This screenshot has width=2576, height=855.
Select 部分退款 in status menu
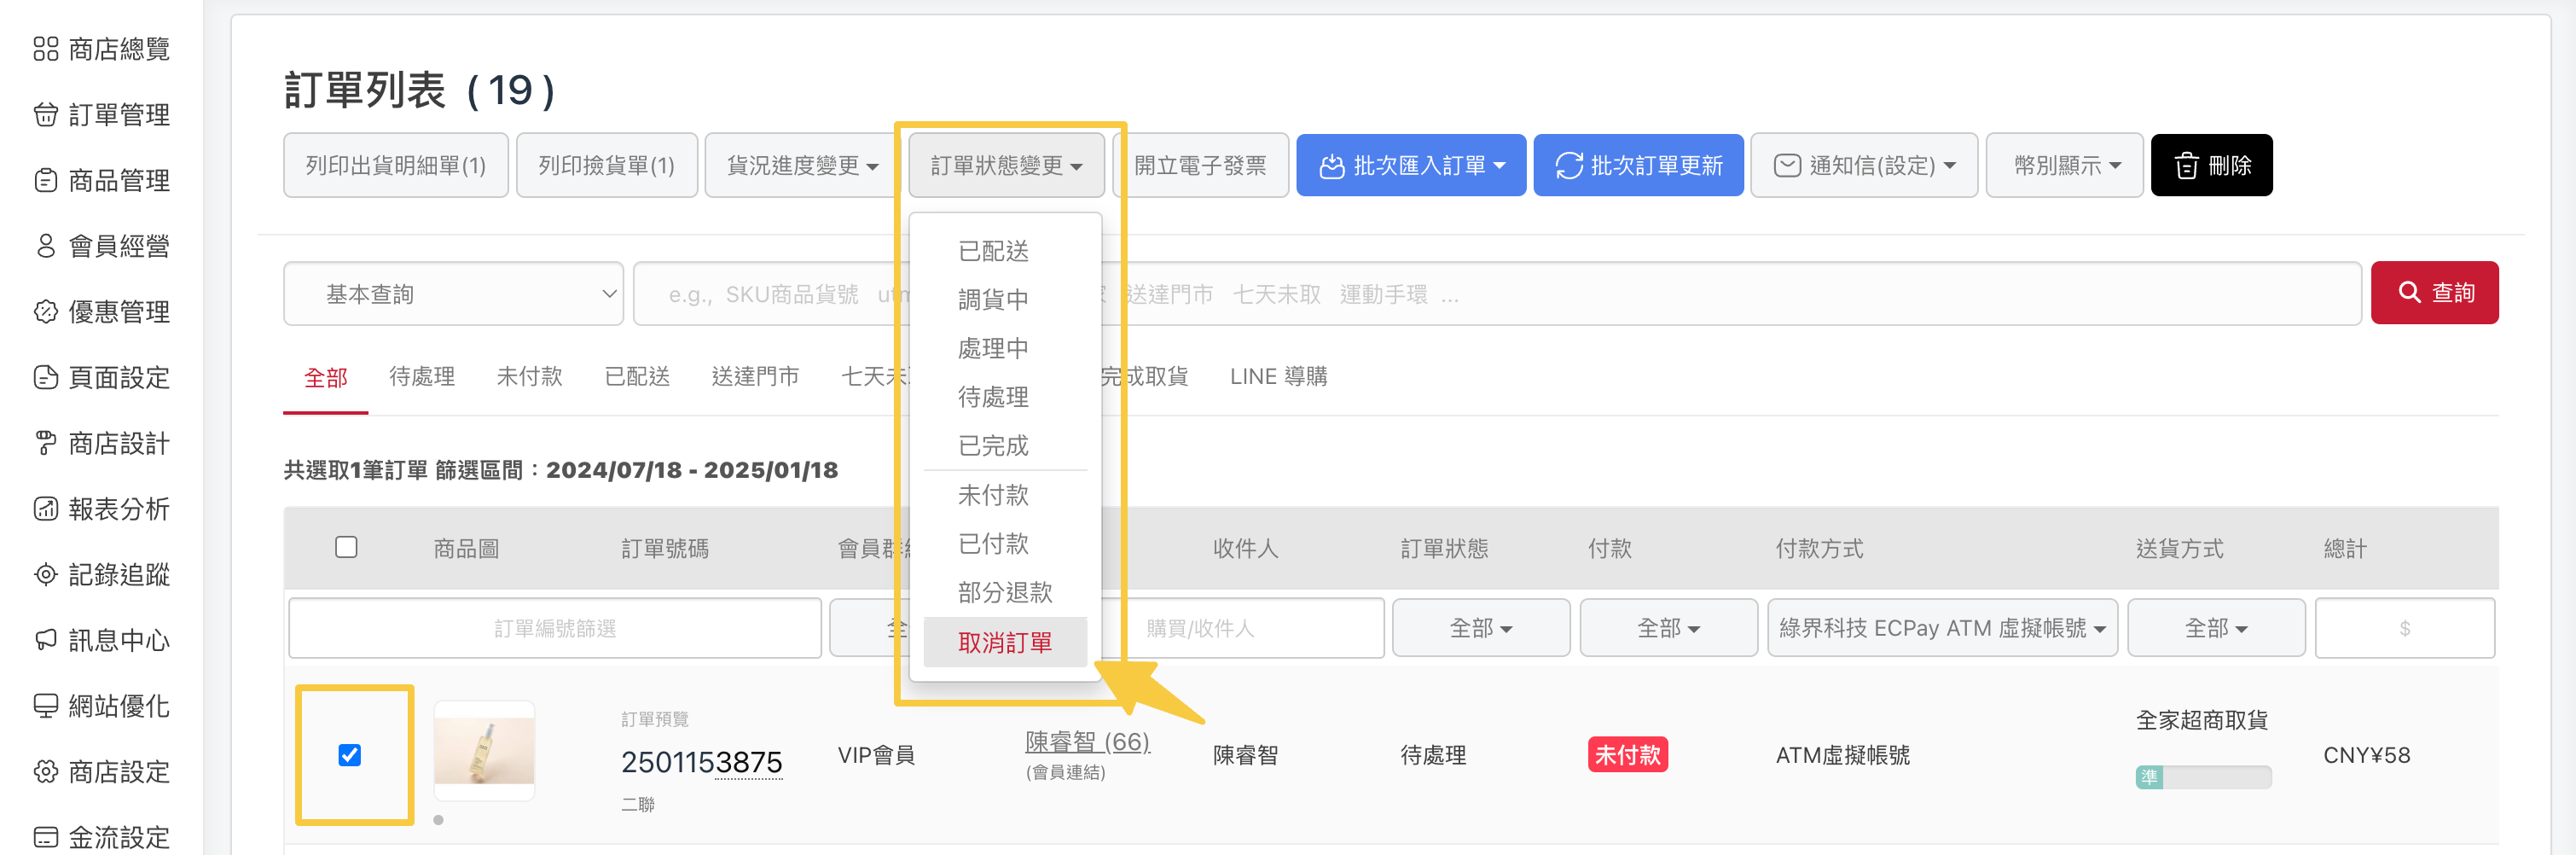[1005, 593]
